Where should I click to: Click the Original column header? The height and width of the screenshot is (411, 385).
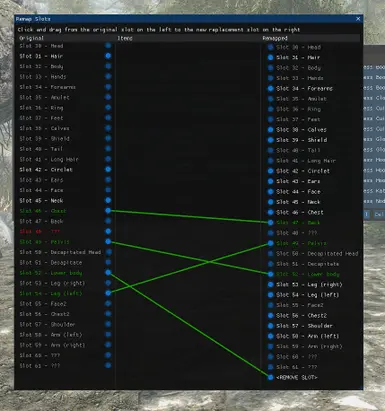click(31, 38)
